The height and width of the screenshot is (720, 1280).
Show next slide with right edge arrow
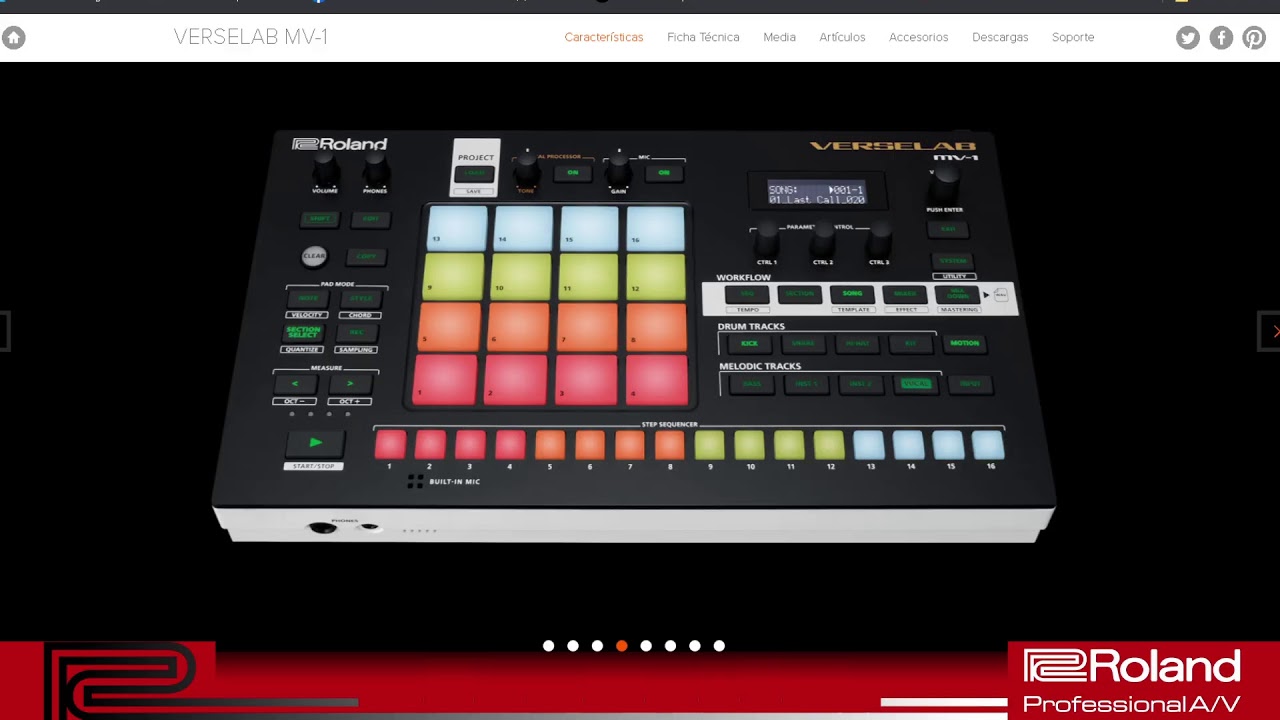pos(1271,331)
